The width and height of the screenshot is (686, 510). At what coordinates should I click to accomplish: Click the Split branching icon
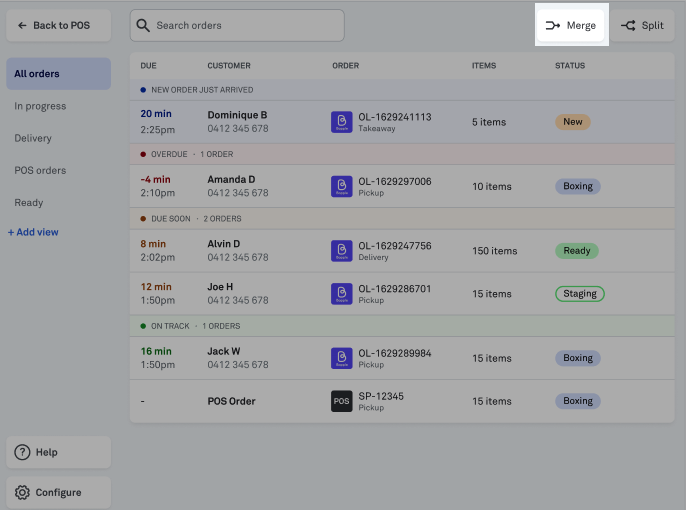coord(628,25)
